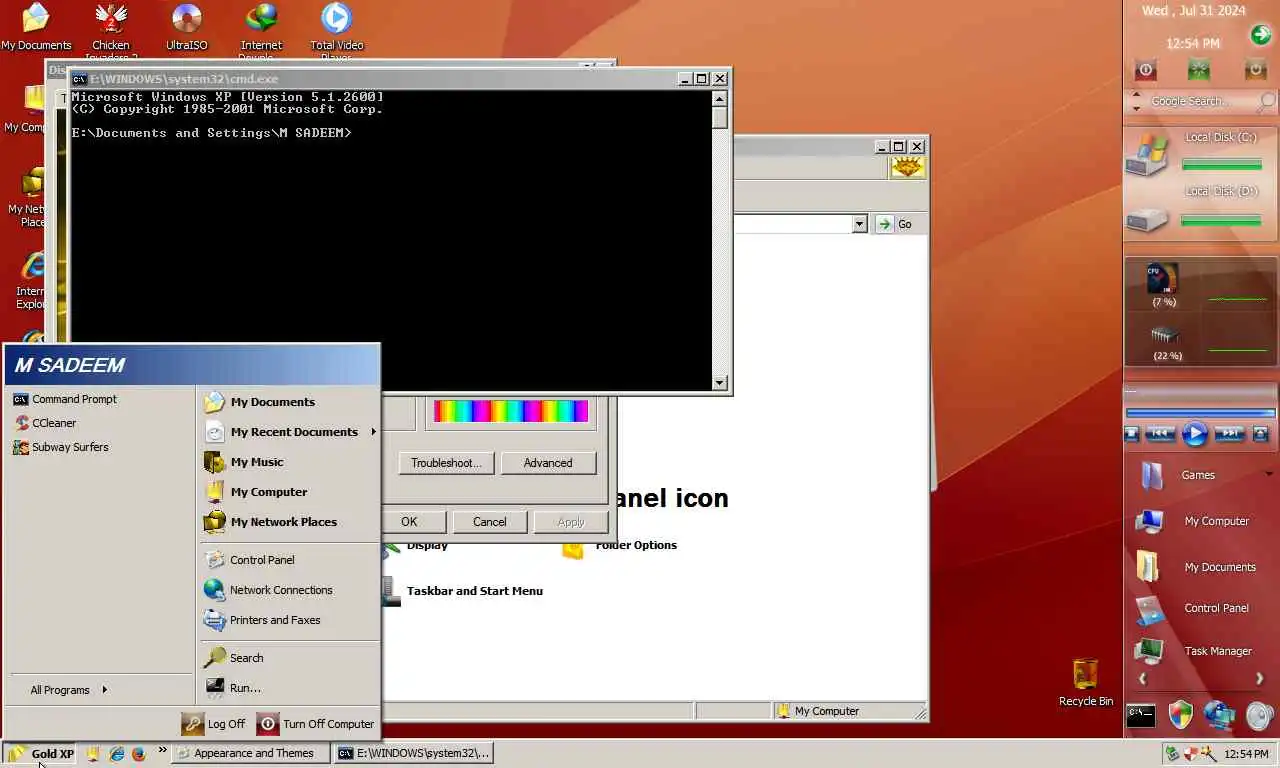
Task: Click the Turn Off Computer button
Action: coord(316,724)
